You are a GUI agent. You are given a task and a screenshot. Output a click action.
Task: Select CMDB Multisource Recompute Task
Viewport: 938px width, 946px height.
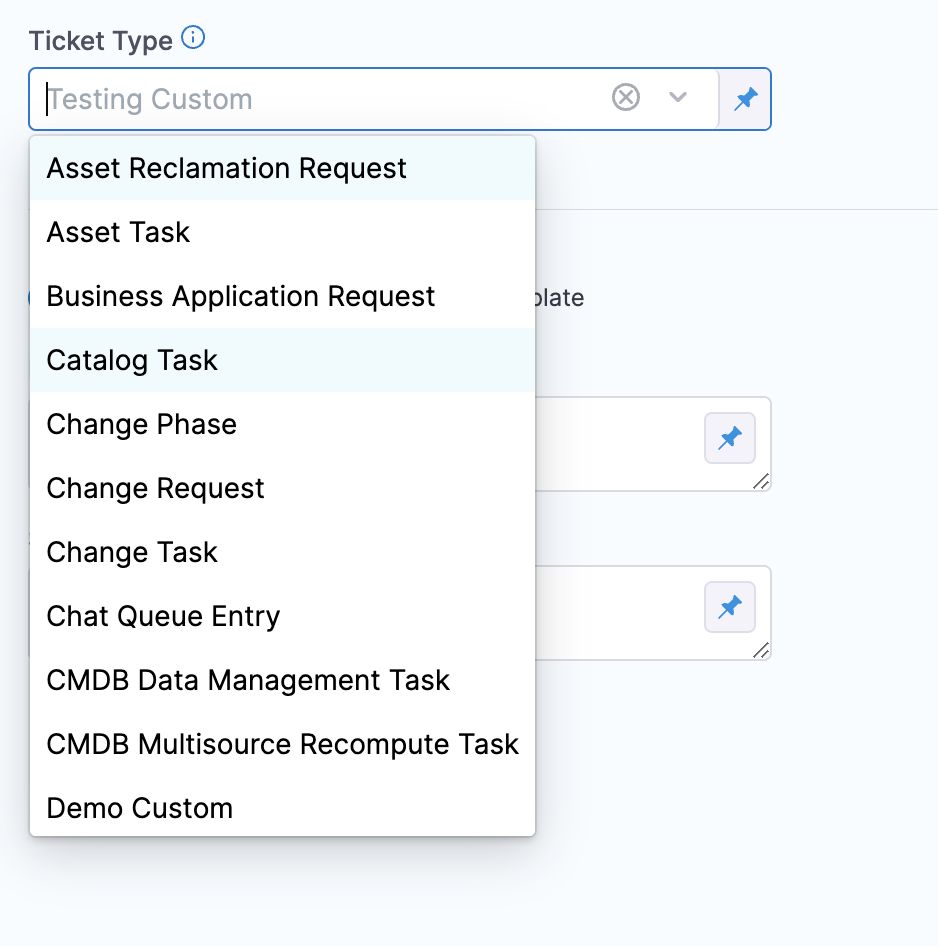tap(283, 744)
